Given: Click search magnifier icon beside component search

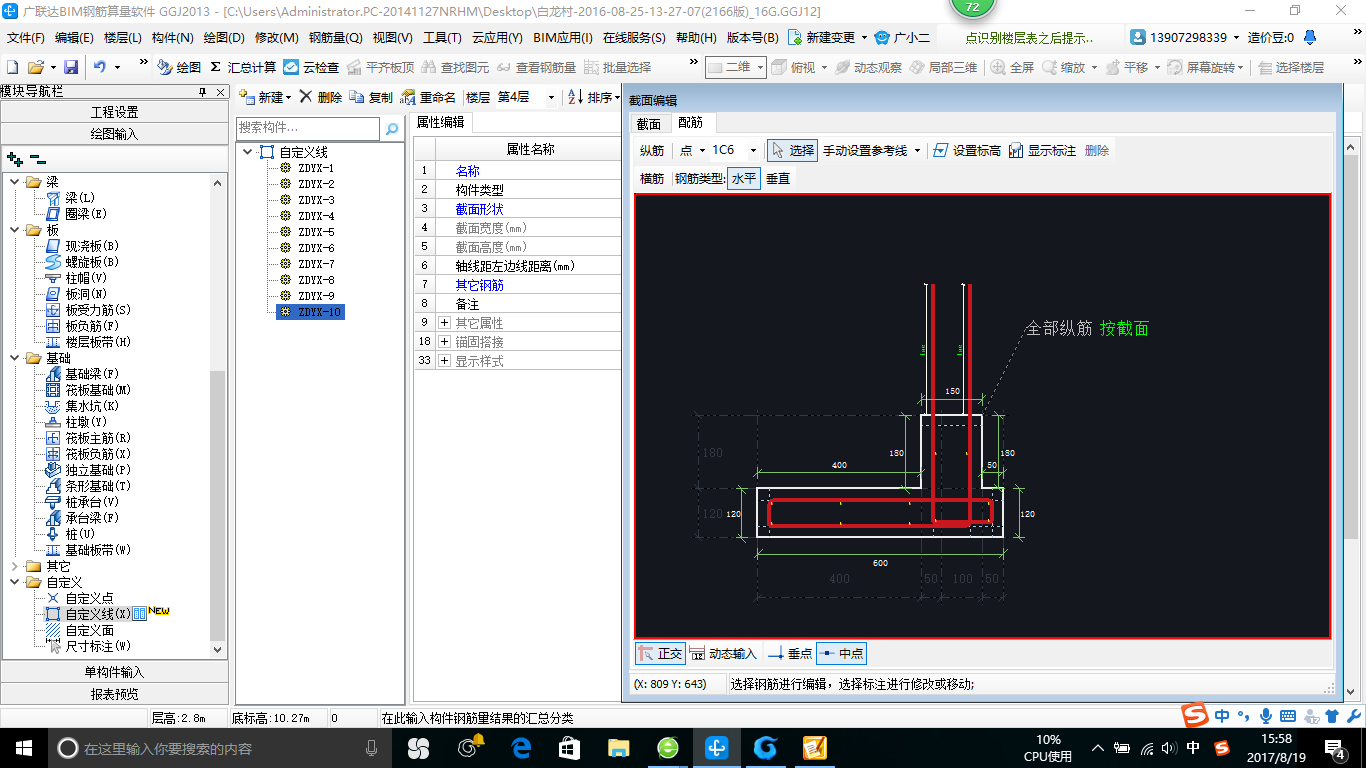Looking at the screenshot, I should click(x=392, y=128).
